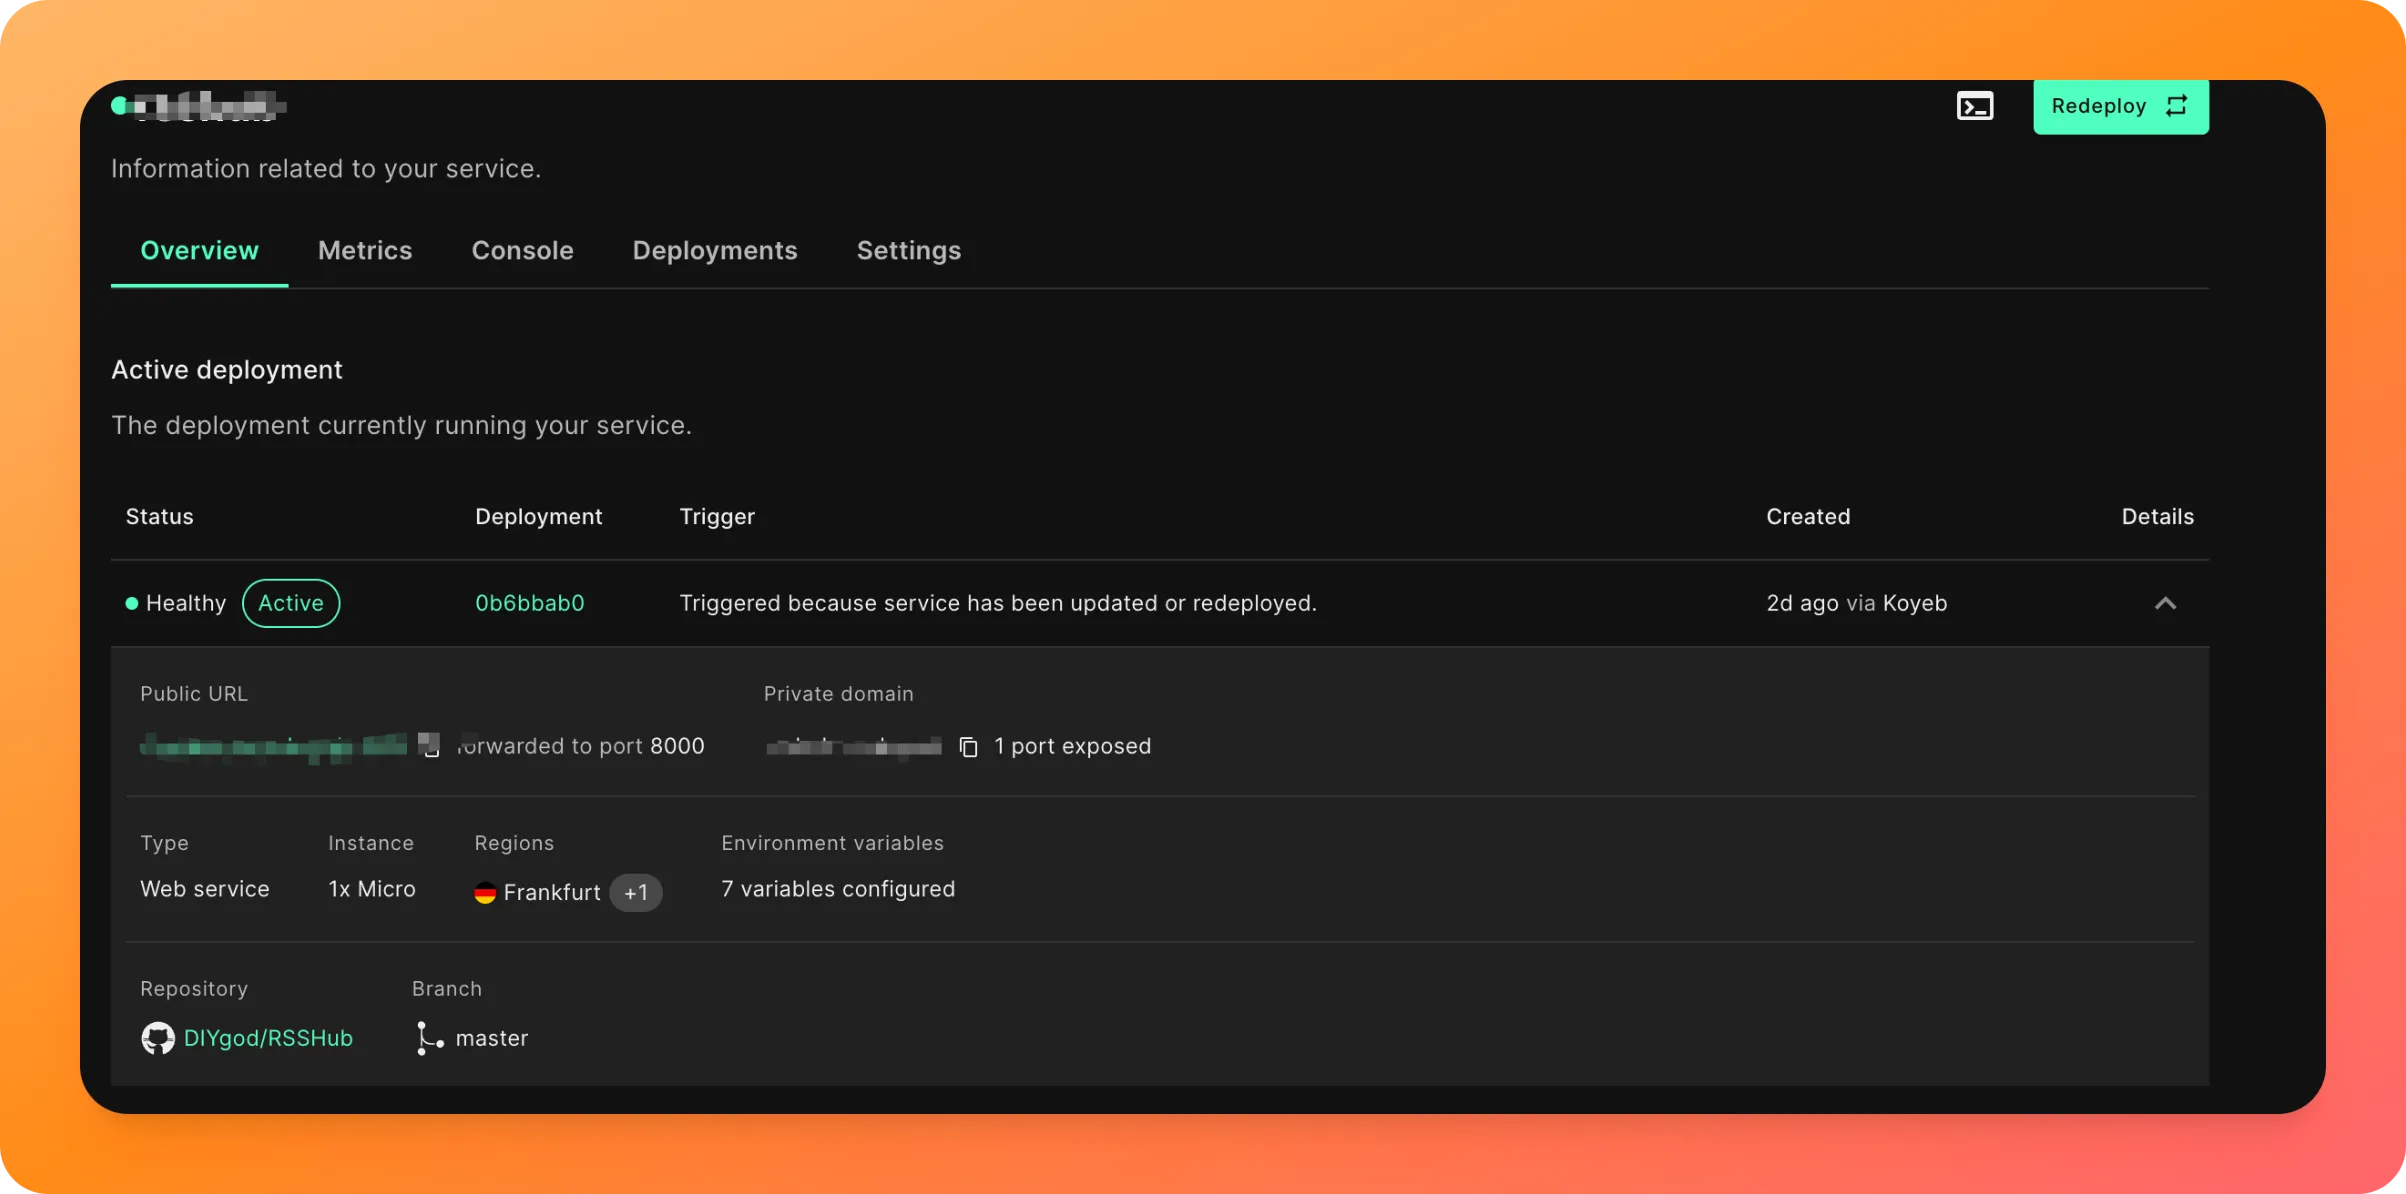Open the Console tab
Viewport: 2406px width, 1194px height.
[x=522, y=250]
